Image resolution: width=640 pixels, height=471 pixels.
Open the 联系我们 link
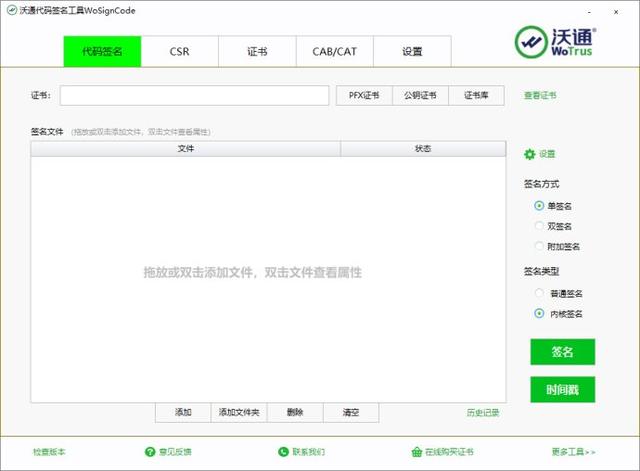pyautogui.click(x=309, y=452)
